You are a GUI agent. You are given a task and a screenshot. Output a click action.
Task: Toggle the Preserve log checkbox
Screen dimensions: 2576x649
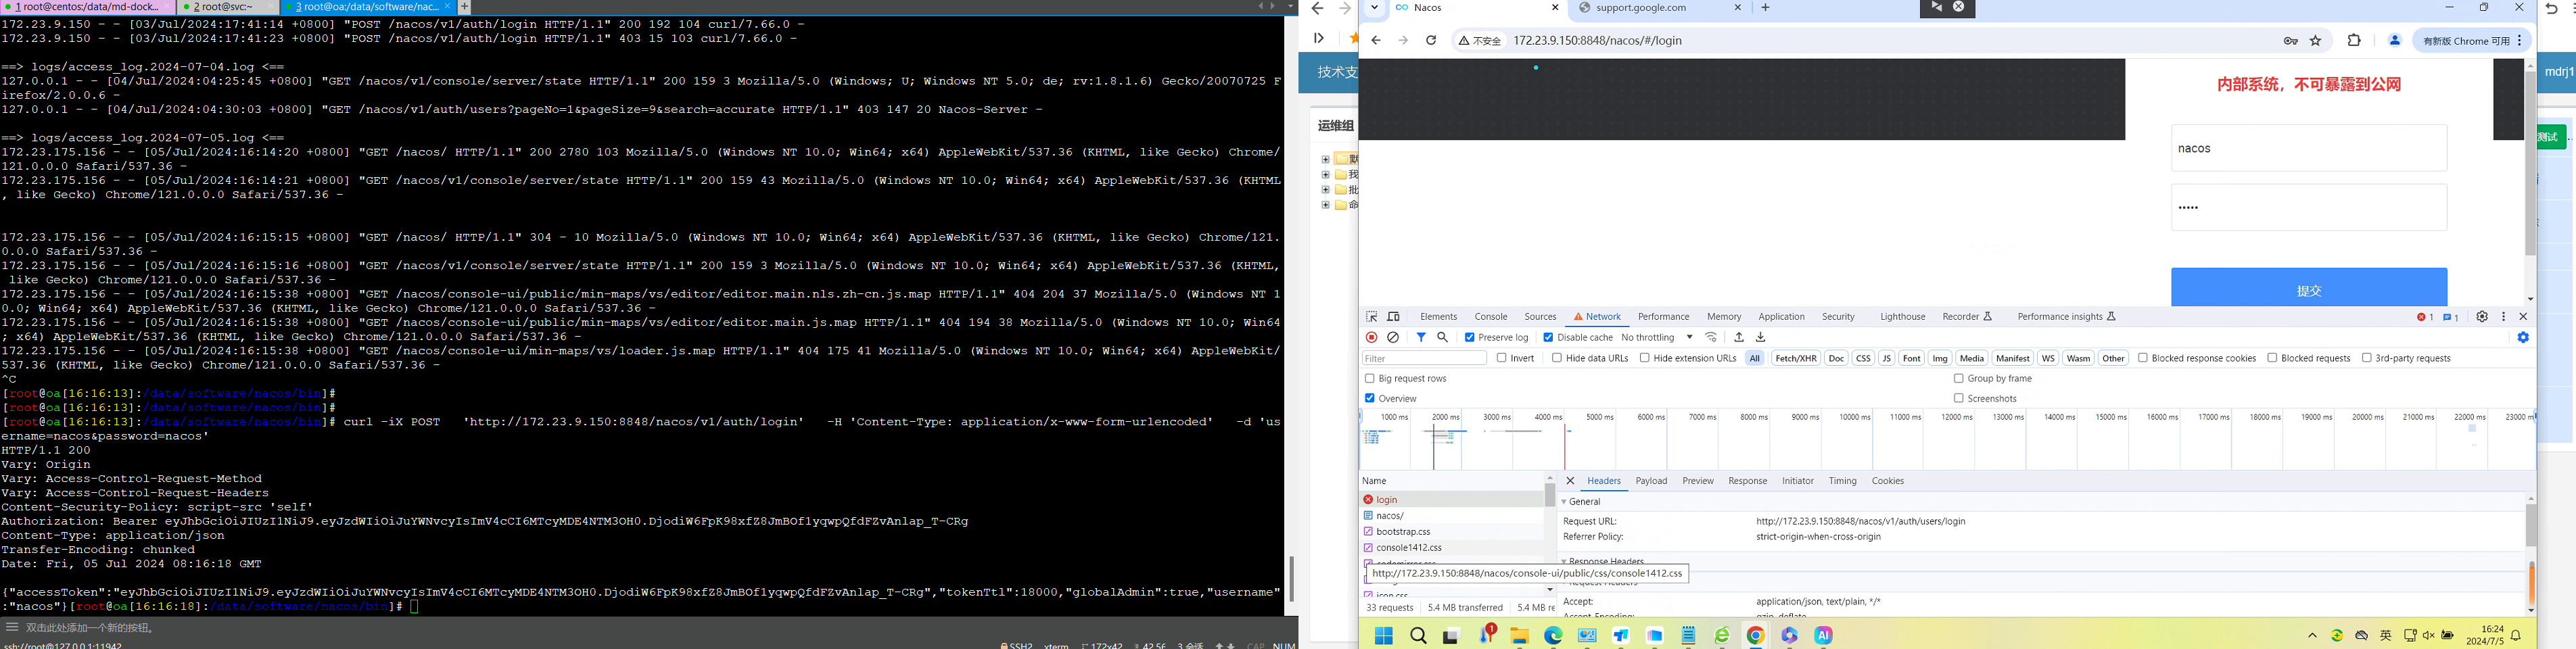pos(1470,338)
